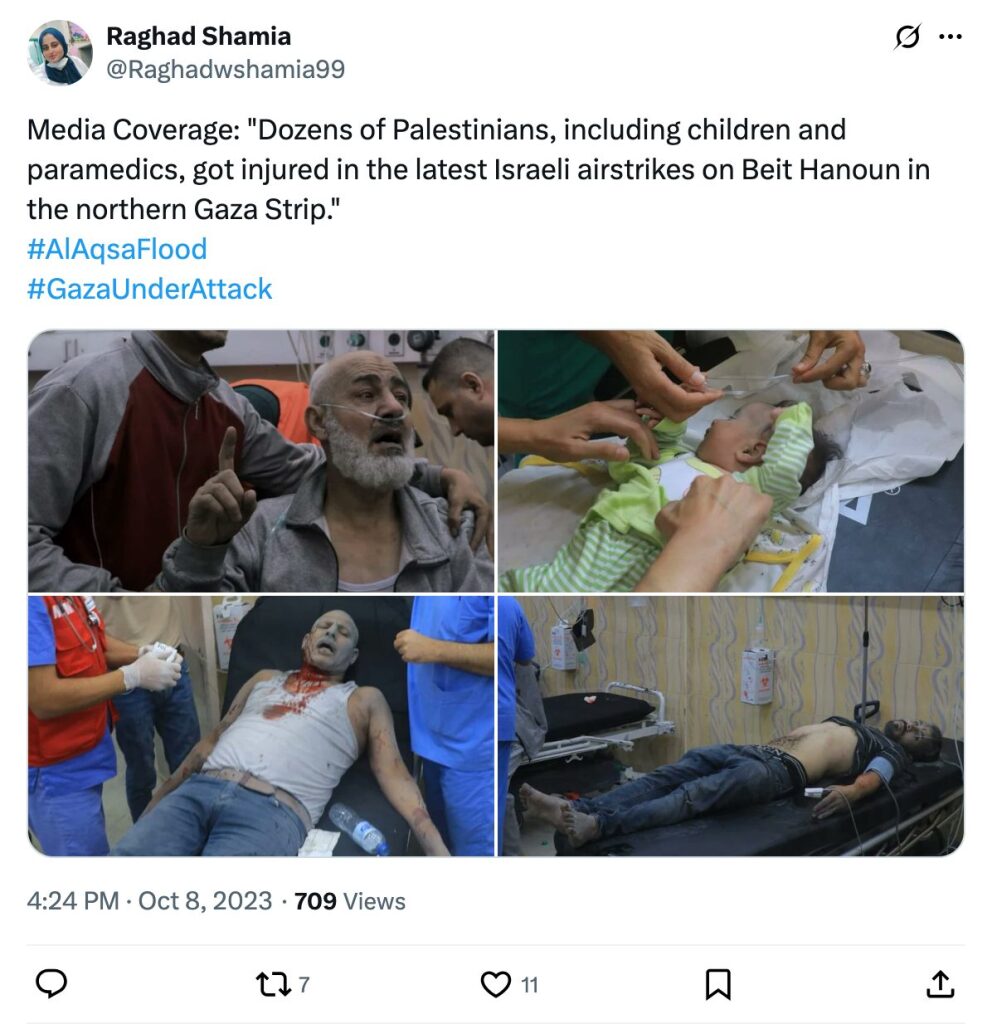Open Raghad Shamia's profile avatar

[x=59, y=52]
